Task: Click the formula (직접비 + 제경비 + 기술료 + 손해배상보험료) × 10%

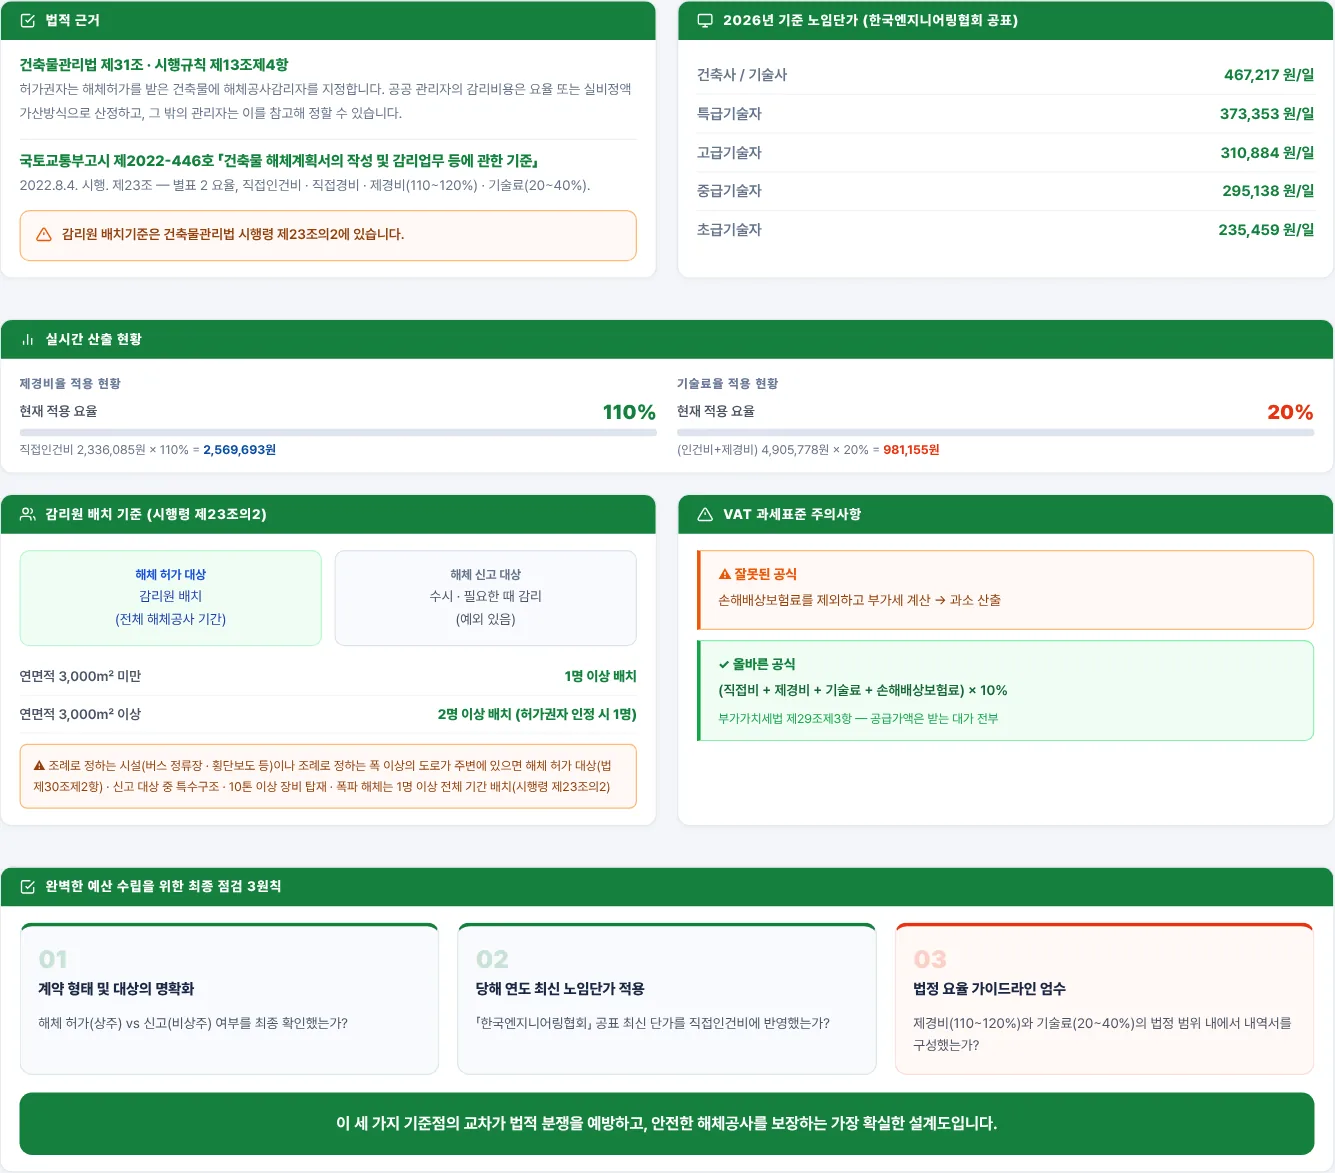Action: click(863, 691)
